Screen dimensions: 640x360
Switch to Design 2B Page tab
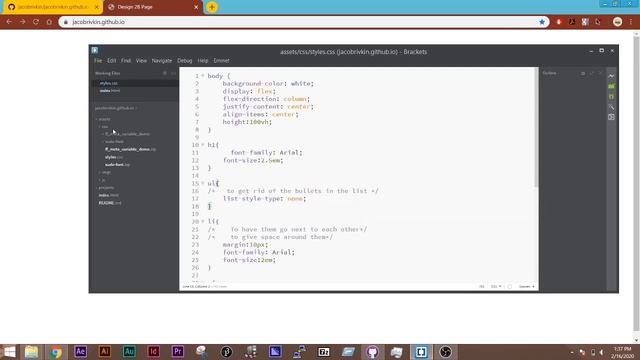(152, 7)
